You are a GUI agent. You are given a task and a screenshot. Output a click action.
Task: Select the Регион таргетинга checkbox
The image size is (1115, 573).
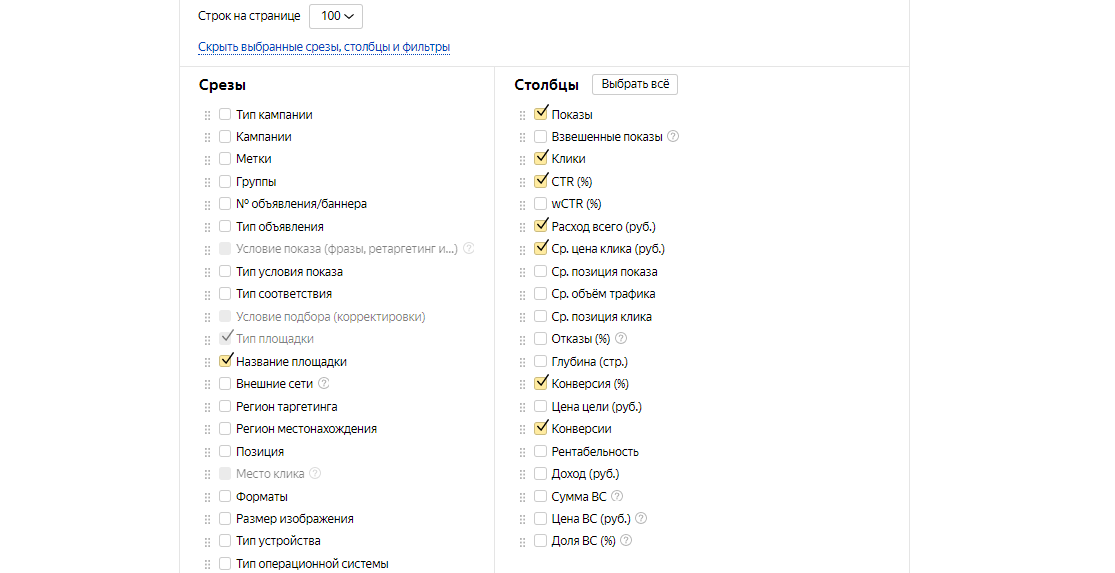point(225,407)
